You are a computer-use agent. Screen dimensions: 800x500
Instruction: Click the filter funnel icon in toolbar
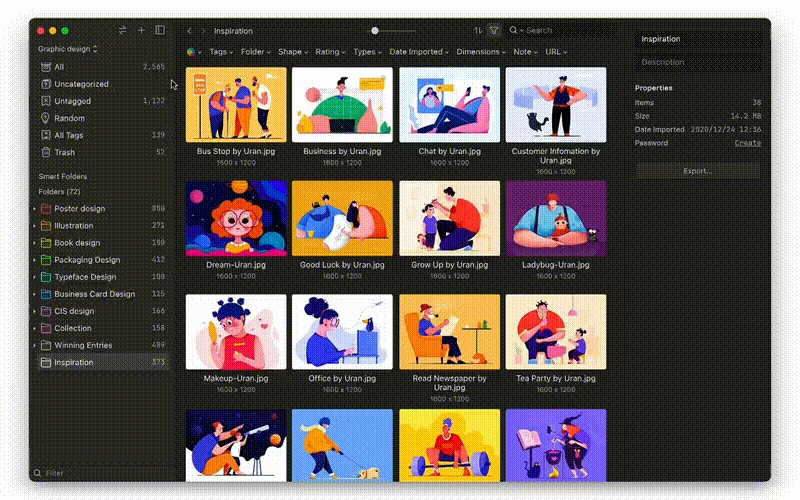click(493, 31)
